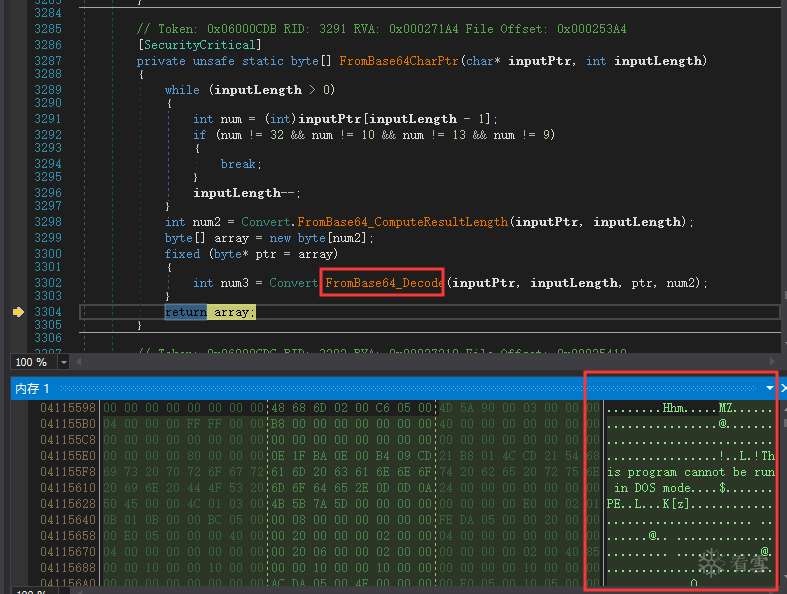Go to FromBase64CharPtr method name in declaration
Viewport: 787px width, 594px height.
point(399,61)
